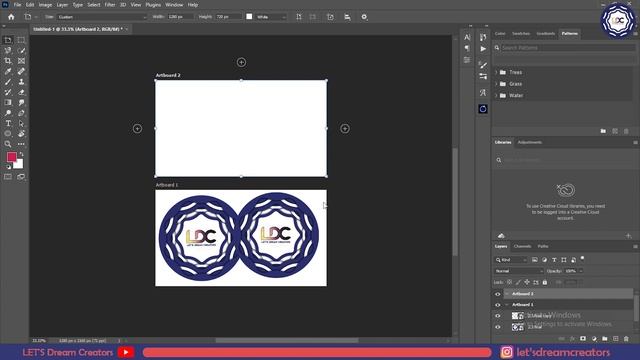The image size is (640, 360).
Task: Open artboard background color dropdown showing White
Action: [x=271, y=17]
